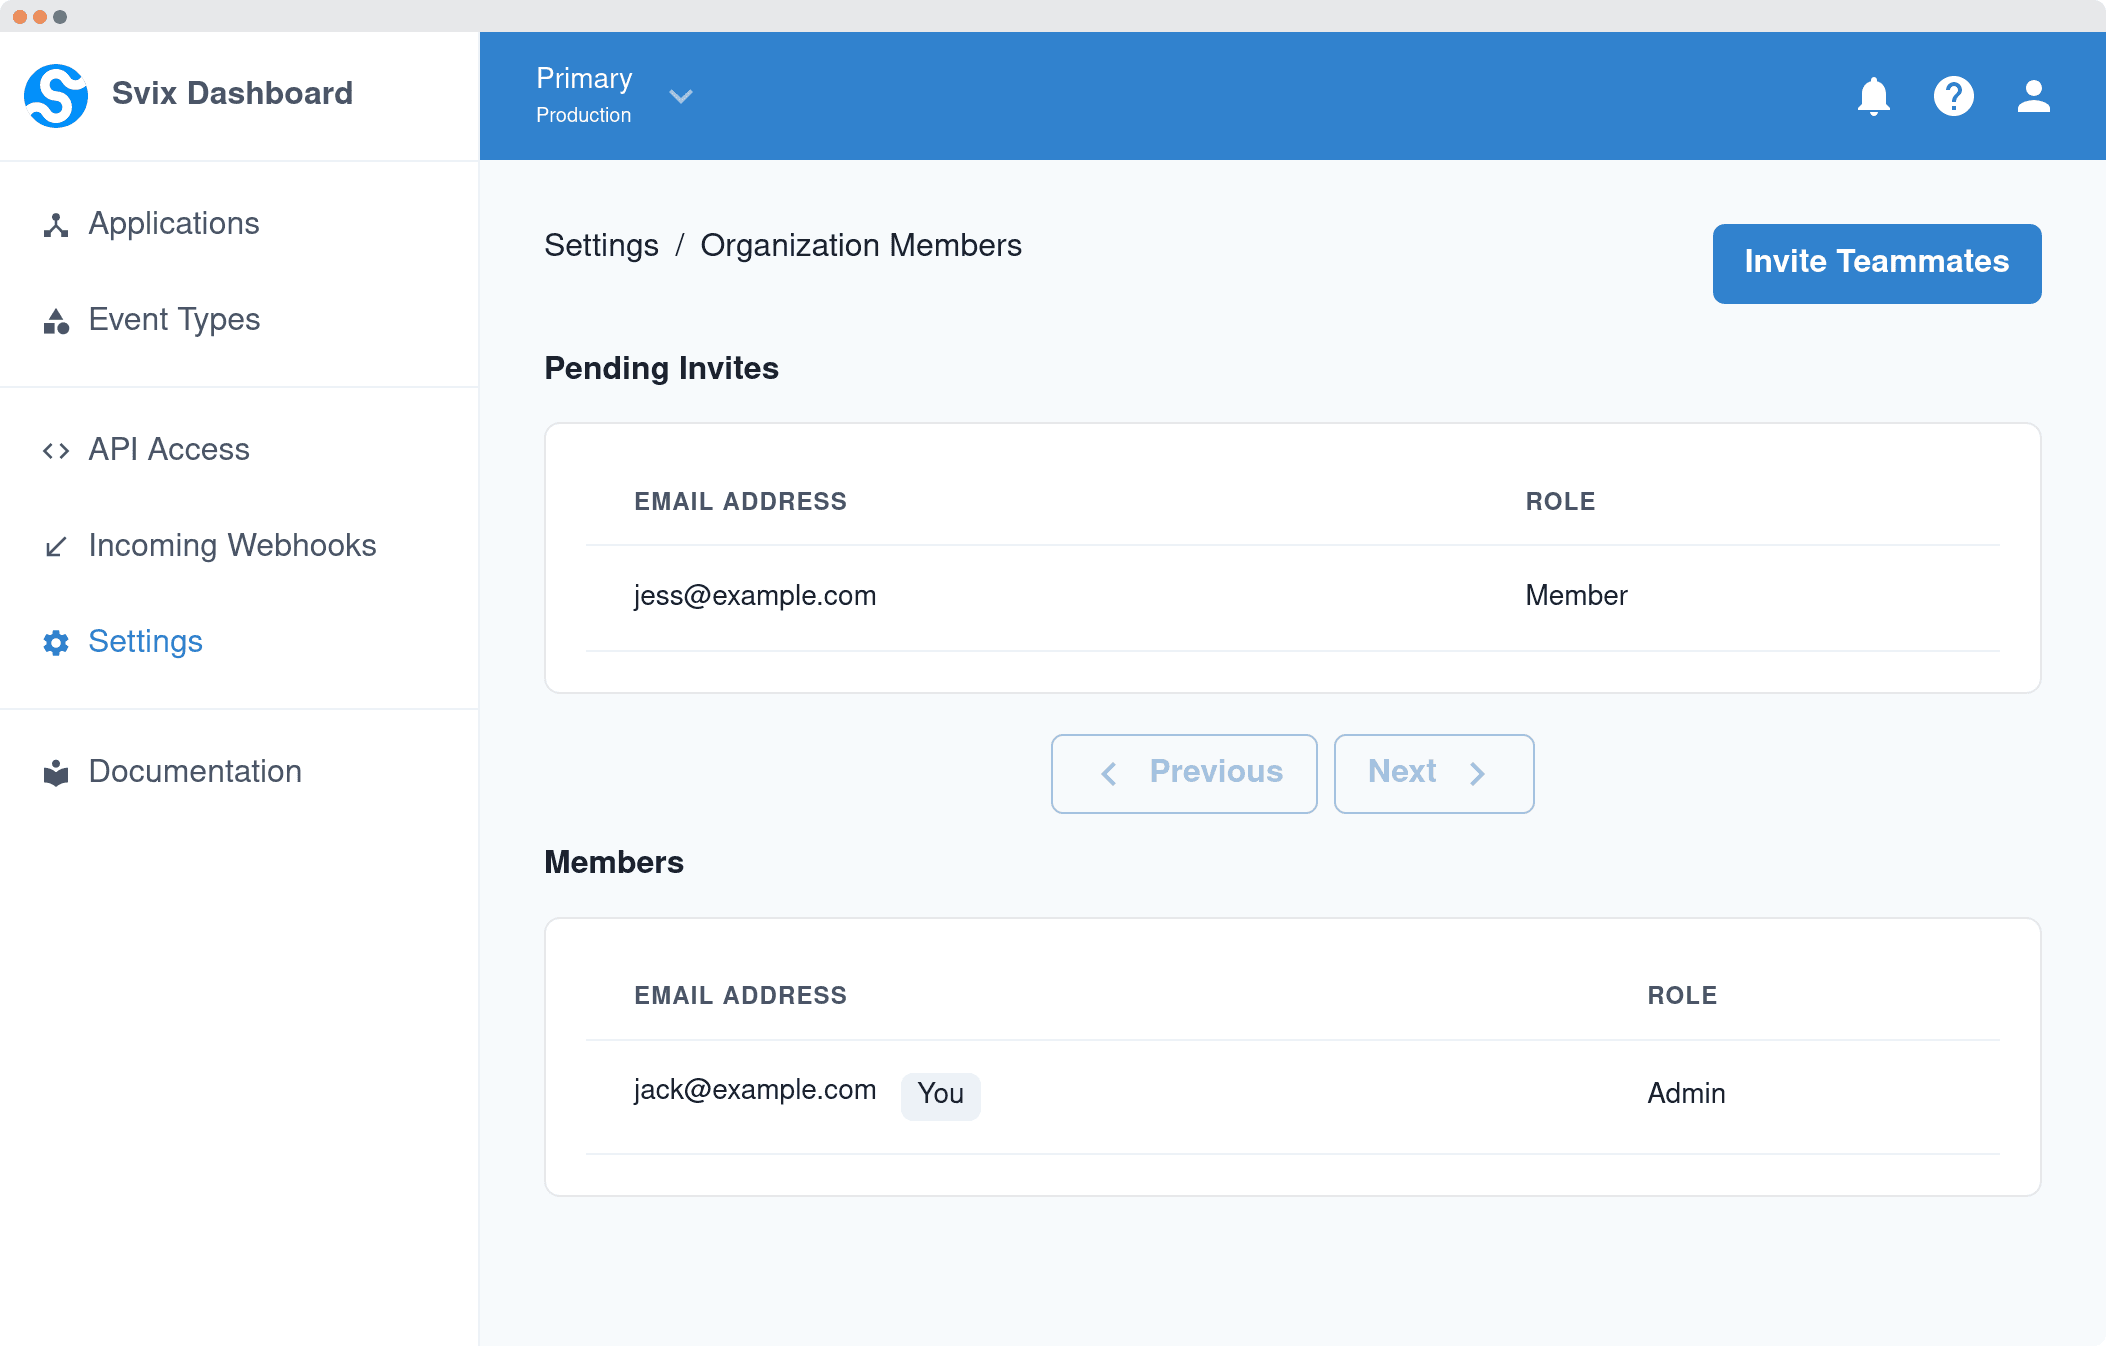Viewport: 2106px width, 1346px height.
Task: Switch to Settings via the breadcrumb
Action: [x=601, y=245]
